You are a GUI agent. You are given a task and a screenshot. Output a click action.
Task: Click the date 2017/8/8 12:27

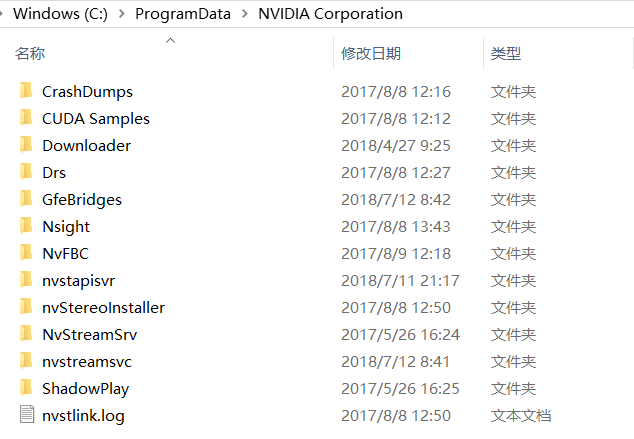click(x=396, y=173)
